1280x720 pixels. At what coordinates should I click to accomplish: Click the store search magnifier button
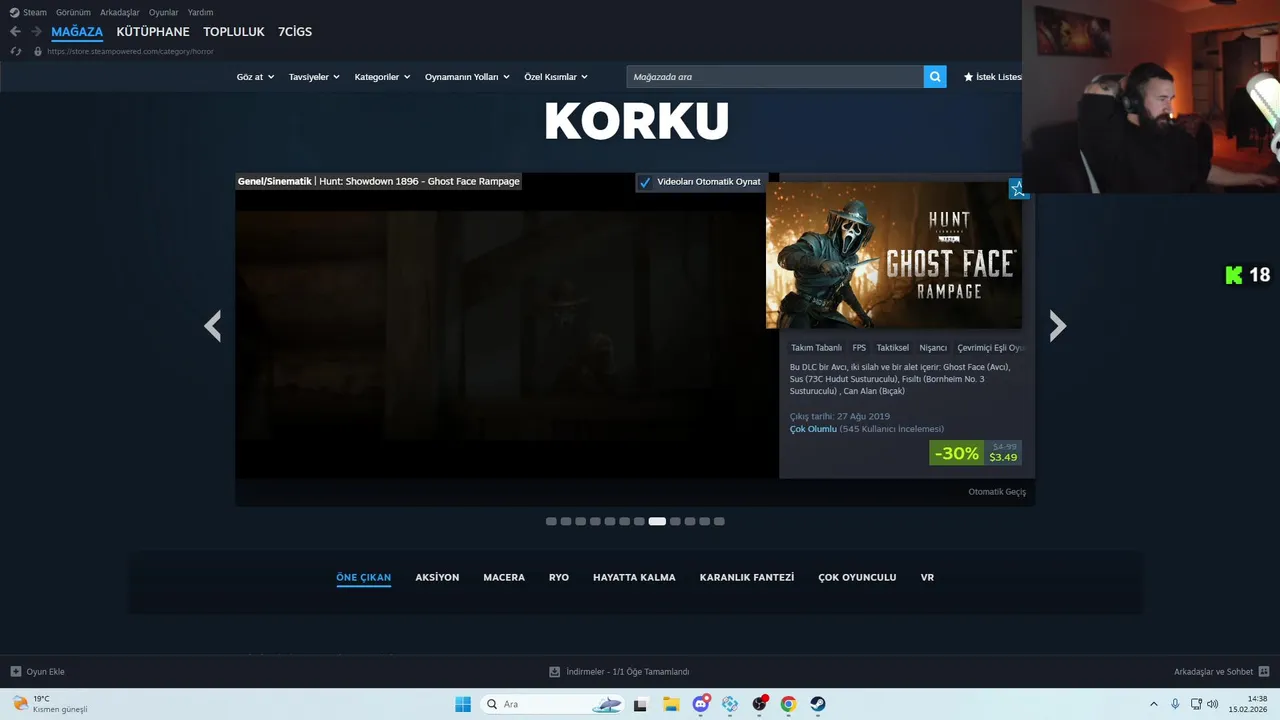point(935,77)
